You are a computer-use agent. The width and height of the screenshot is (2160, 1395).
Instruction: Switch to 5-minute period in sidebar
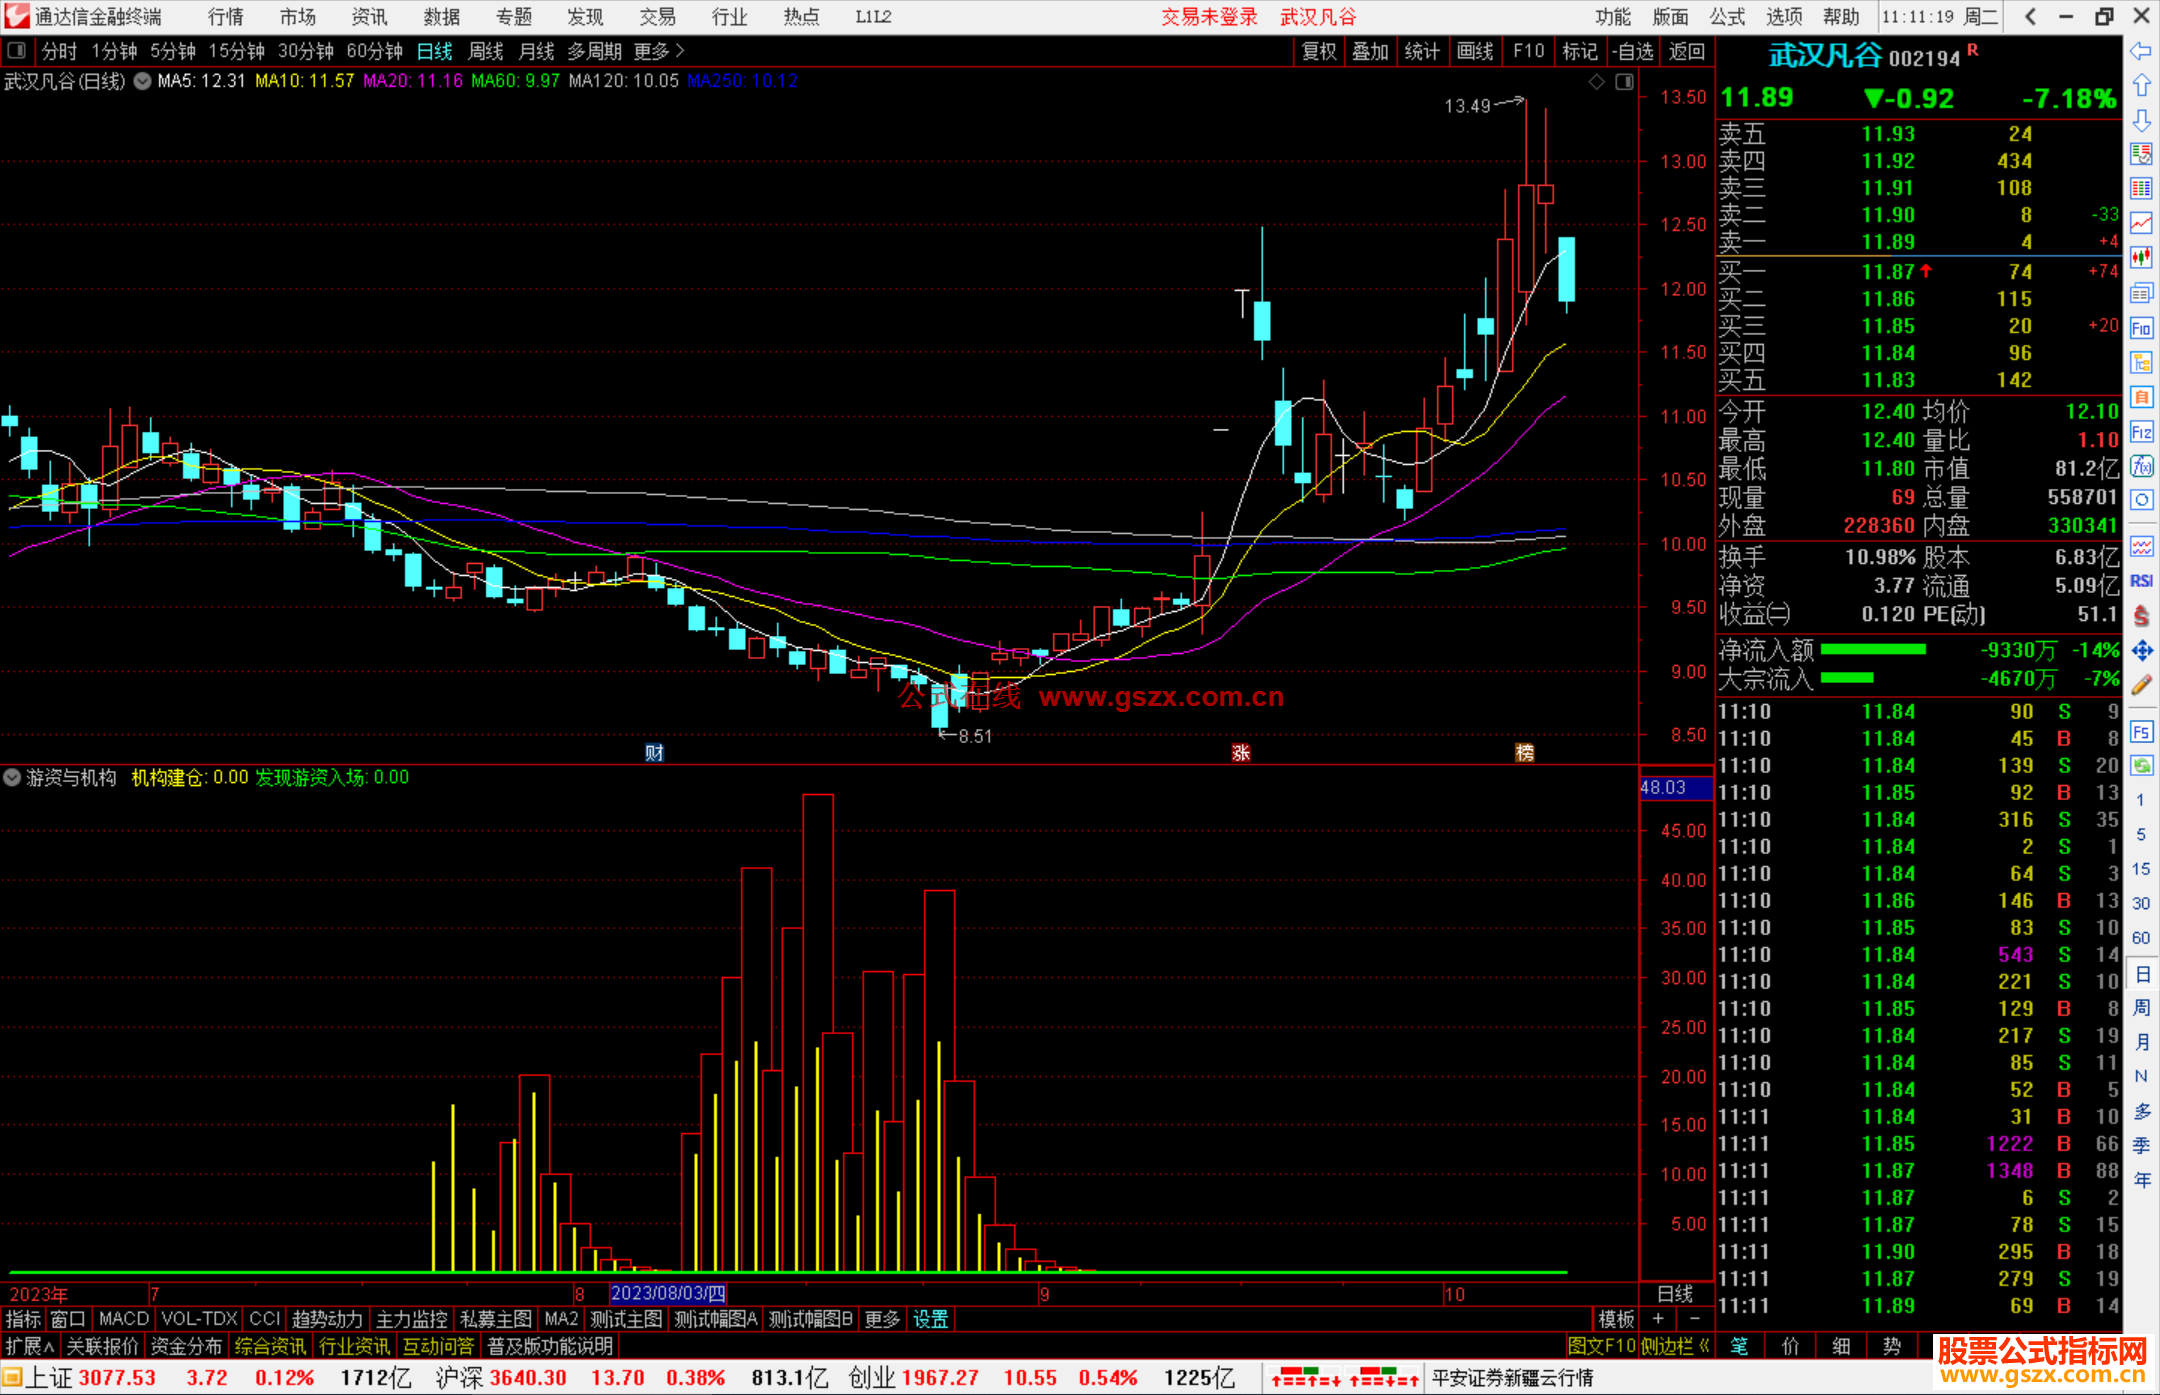click(2140, 834)
